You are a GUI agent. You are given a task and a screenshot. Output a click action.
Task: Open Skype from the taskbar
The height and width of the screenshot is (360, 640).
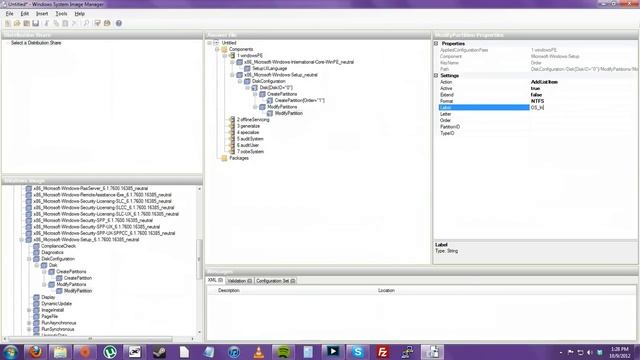tap(358, 352)
